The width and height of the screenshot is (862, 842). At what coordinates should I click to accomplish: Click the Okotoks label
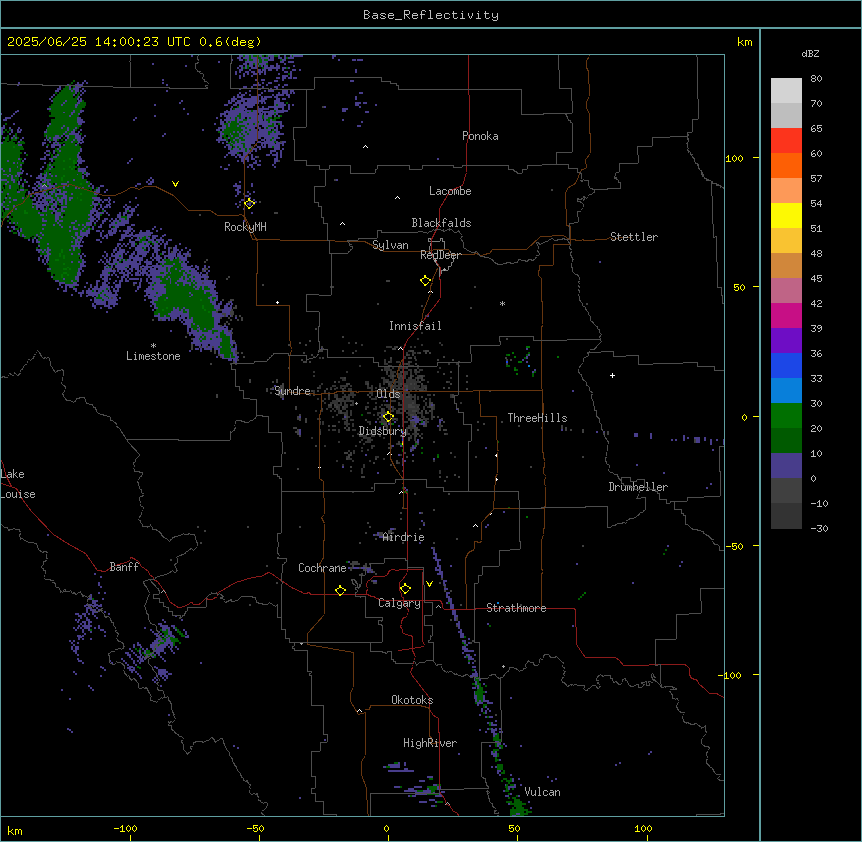tap(412, 700)
